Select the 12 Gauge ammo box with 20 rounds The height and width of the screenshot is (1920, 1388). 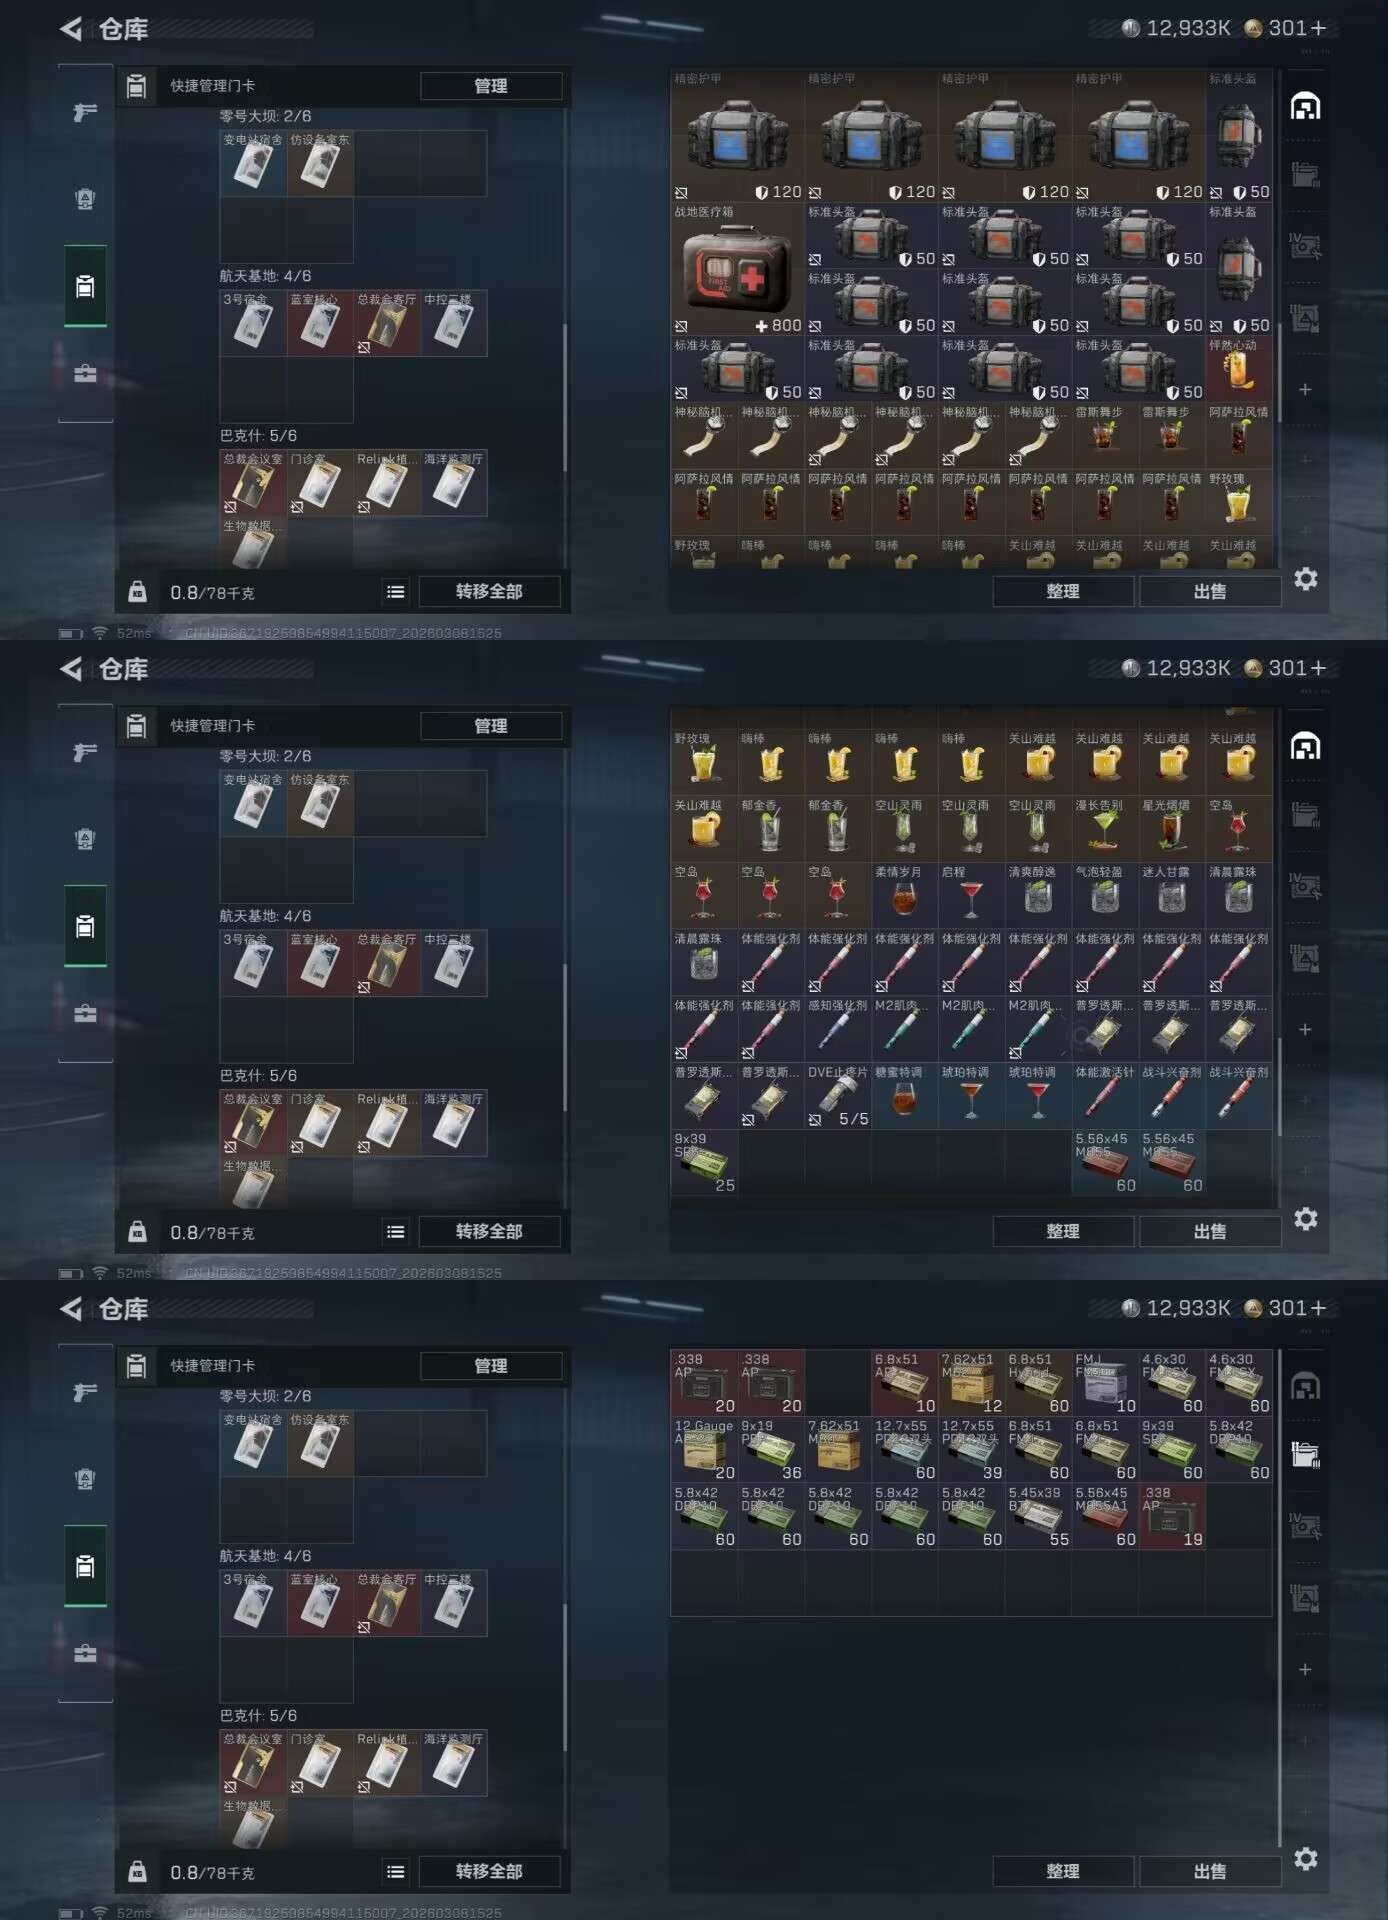pos(704,1449)
